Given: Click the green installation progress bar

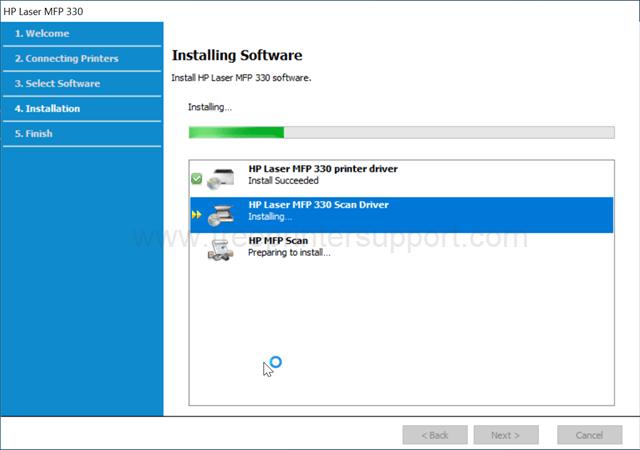Looking at the screenshot, I should [402, 132].
